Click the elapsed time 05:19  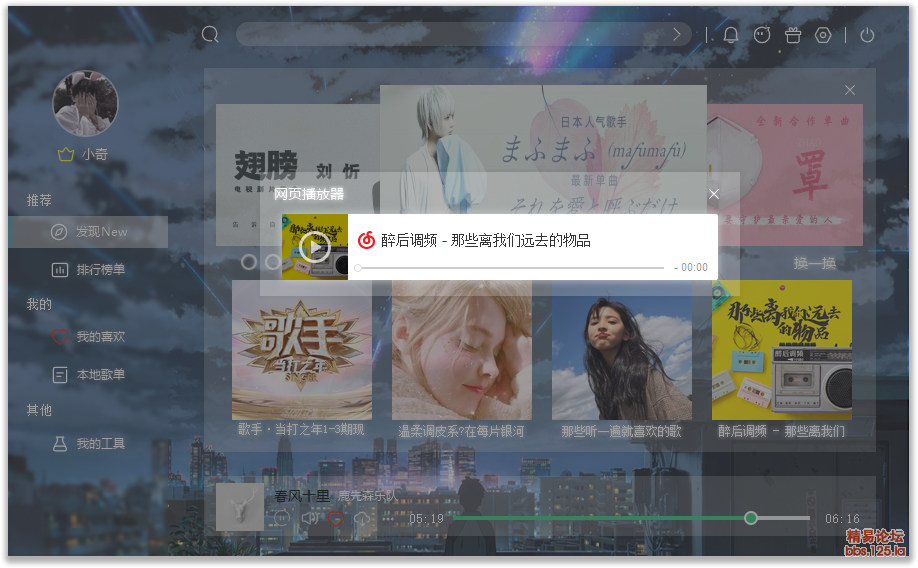(x=426, y=519)
